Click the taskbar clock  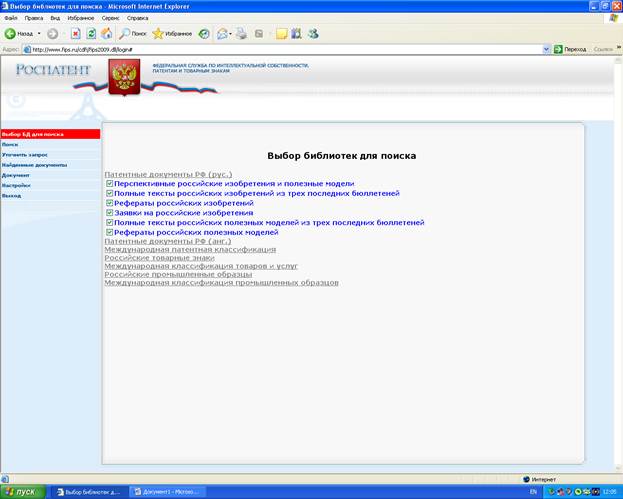point(609,492)
